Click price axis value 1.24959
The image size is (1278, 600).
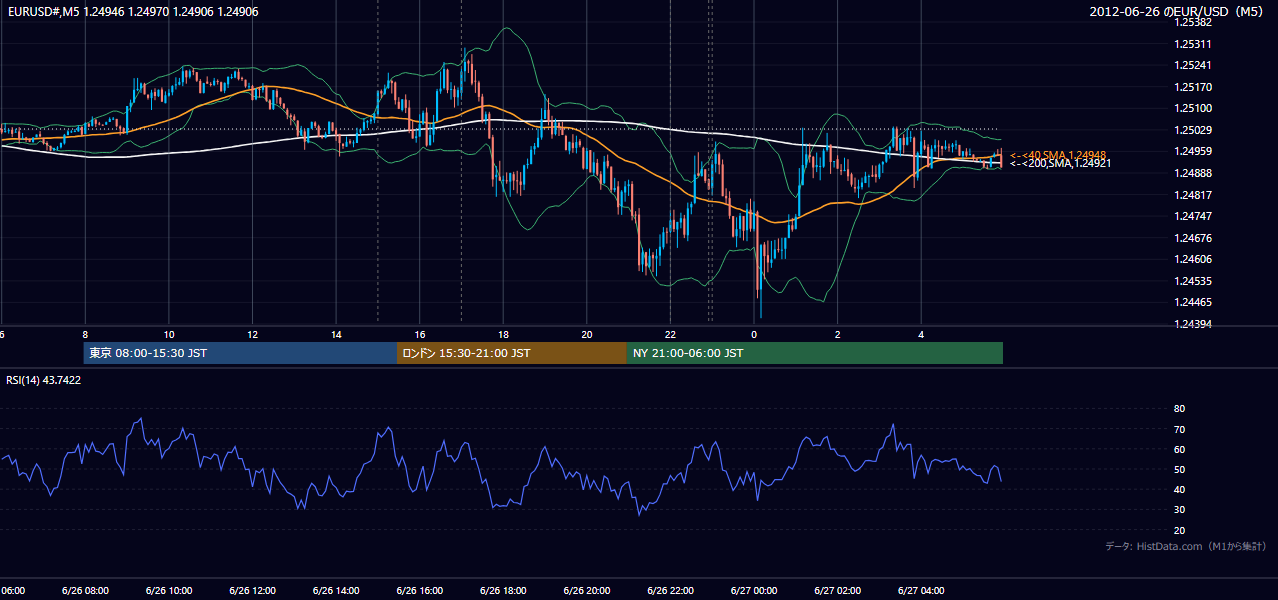[1193, 152]
